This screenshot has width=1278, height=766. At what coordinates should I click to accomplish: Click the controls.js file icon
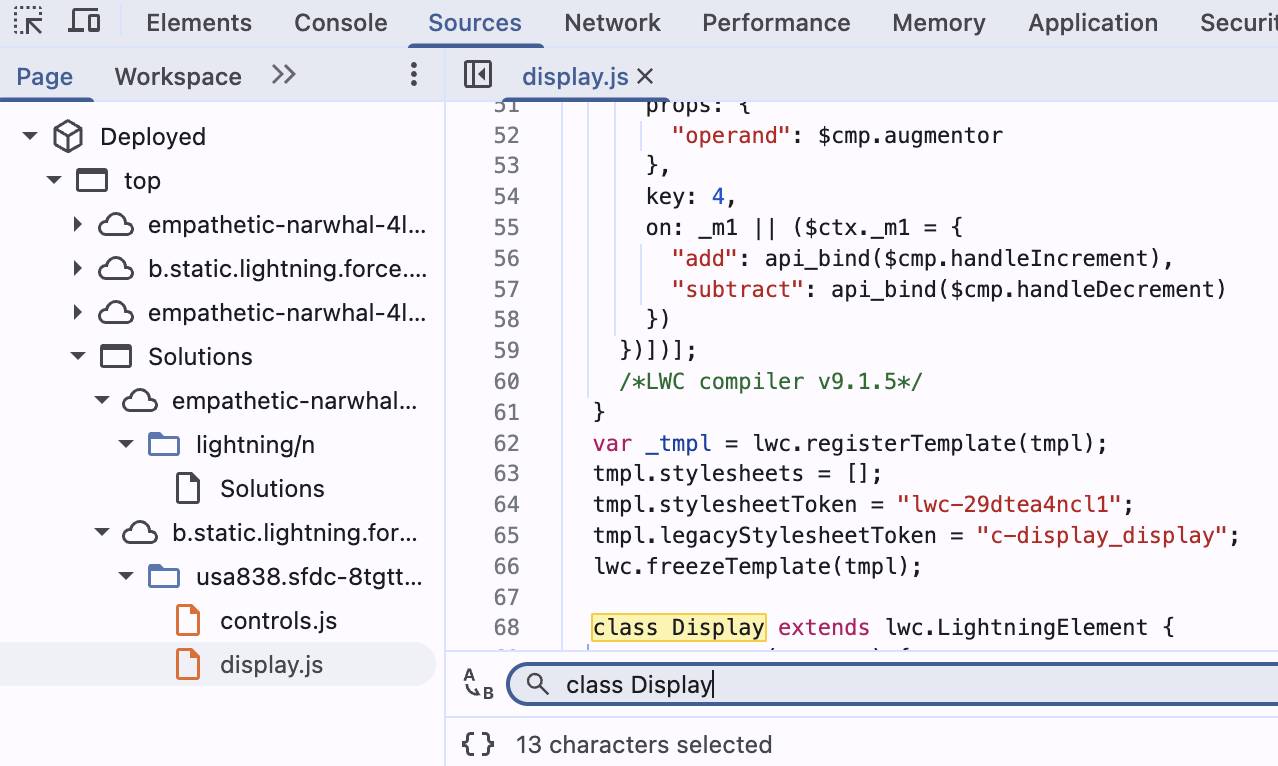point(188,620)
